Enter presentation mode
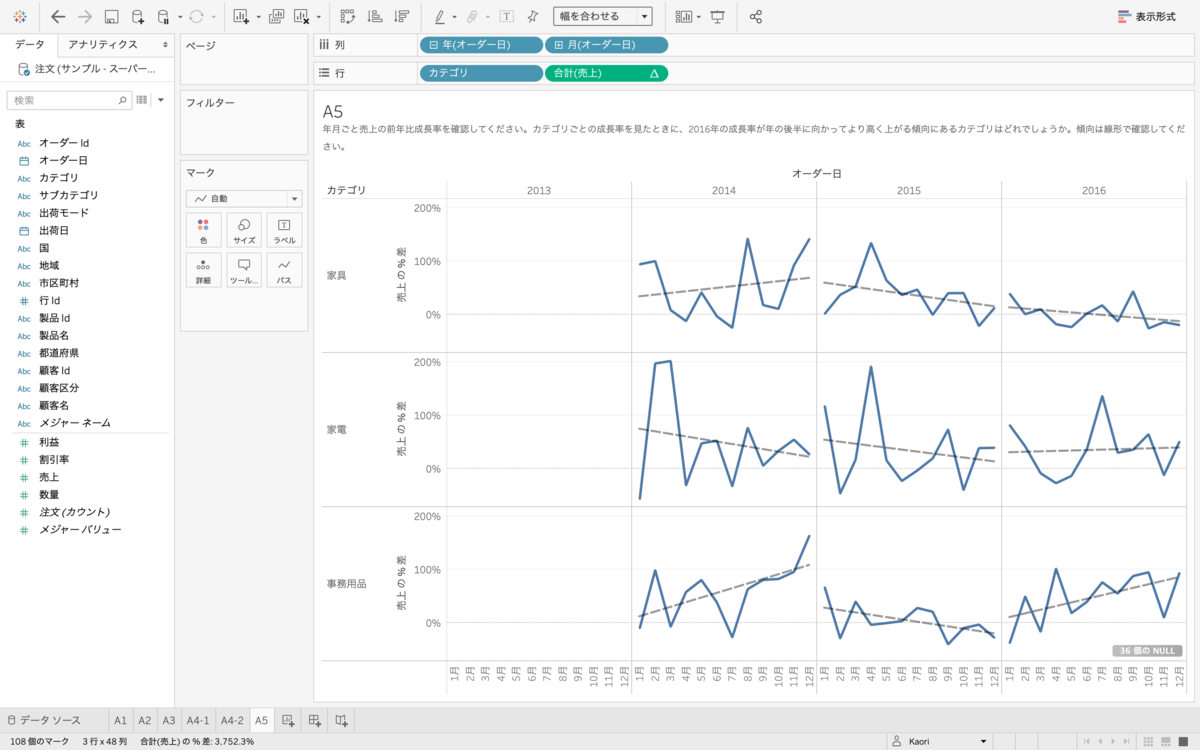This screenshot has height=750, width=1200. coord(717,16)
